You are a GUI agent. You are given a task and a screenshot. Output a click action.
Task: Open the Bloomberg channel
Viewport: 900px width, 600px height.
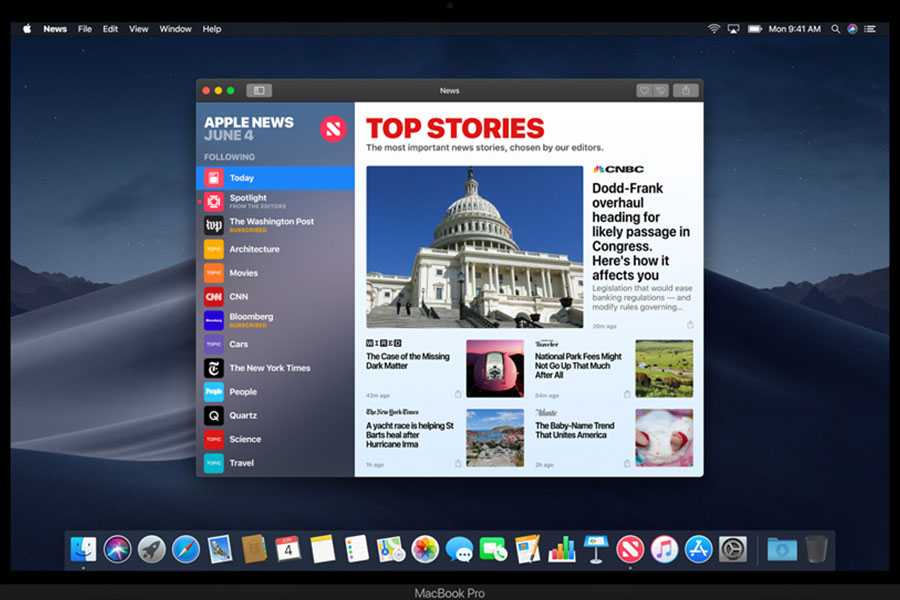point(276,320)
